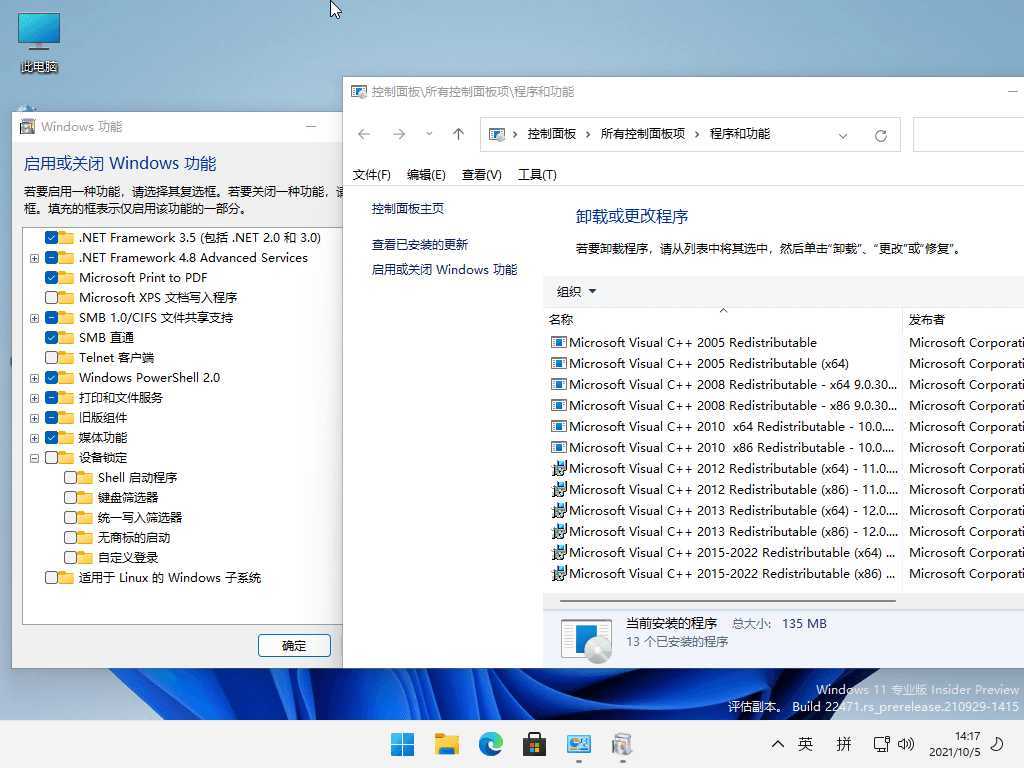This screenshot has width=1024, height=768.
Task: Click the Pinyin IME mode indicator
Action: [x=844, y=744]
